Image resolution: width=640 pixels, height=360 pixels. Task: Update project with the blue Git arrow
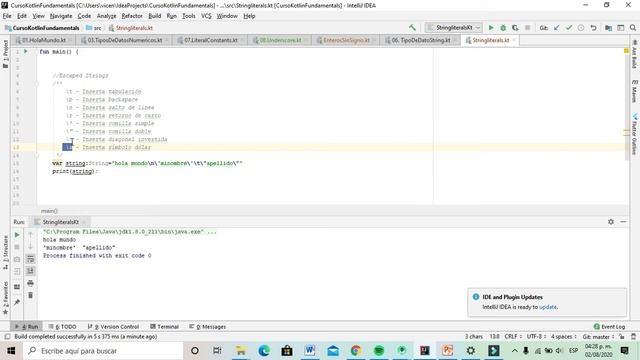(556, 28)
